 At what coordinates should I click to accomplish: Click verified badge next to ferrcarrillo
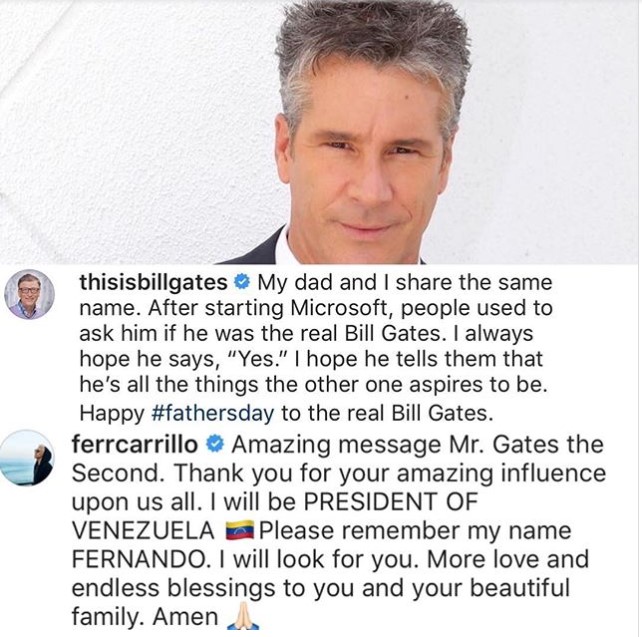tap(214, 444)
